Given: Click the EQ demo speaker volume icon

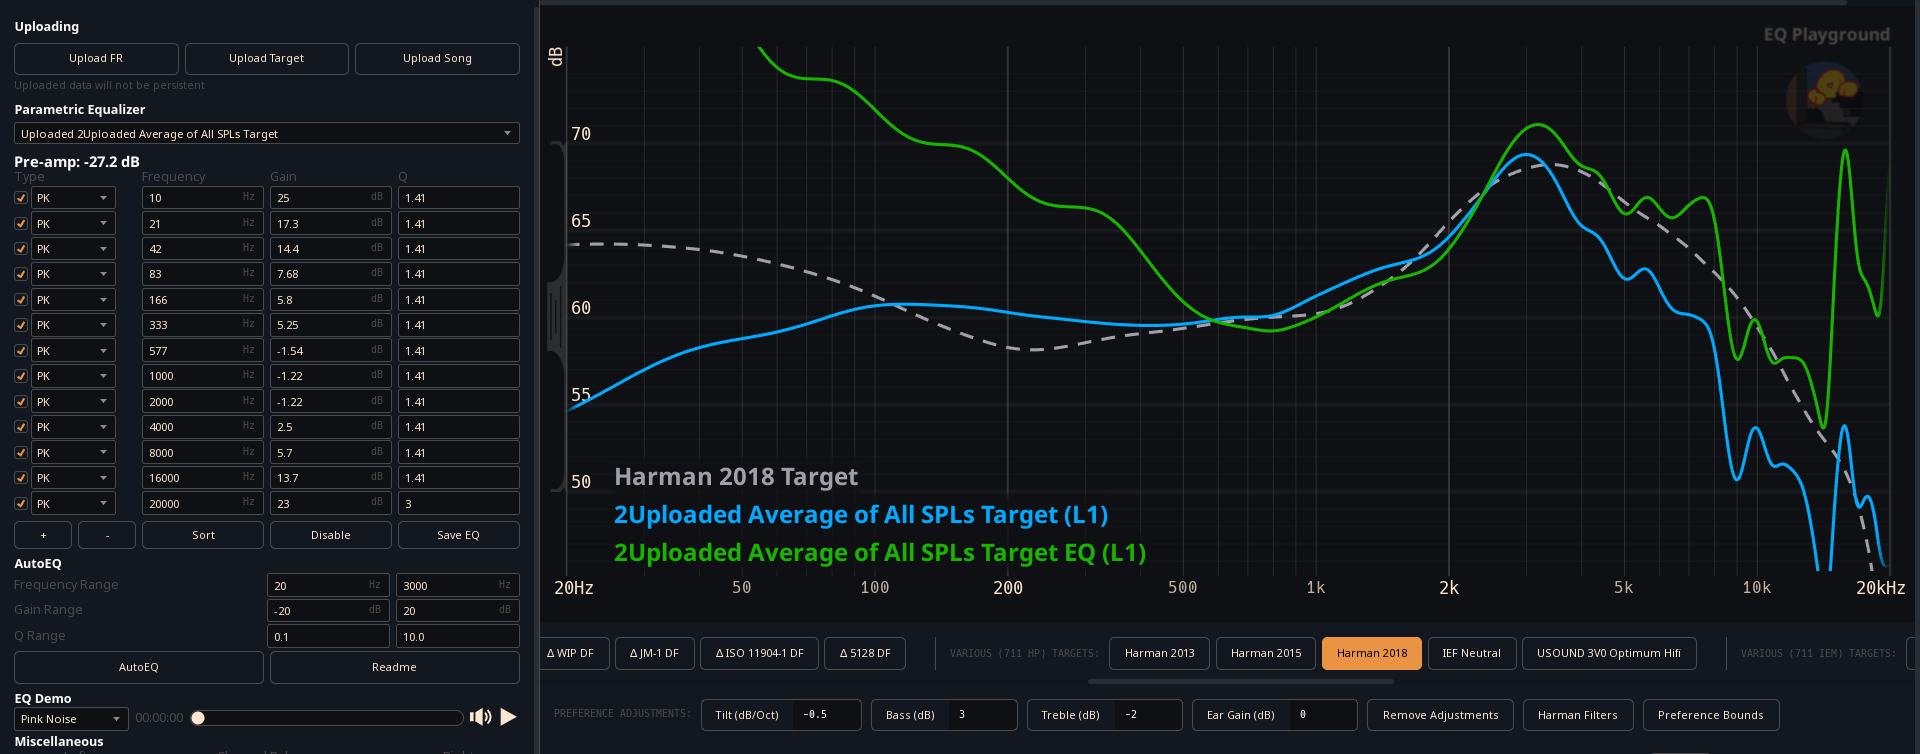Looking at the screenshot, I should click(481, 717).
